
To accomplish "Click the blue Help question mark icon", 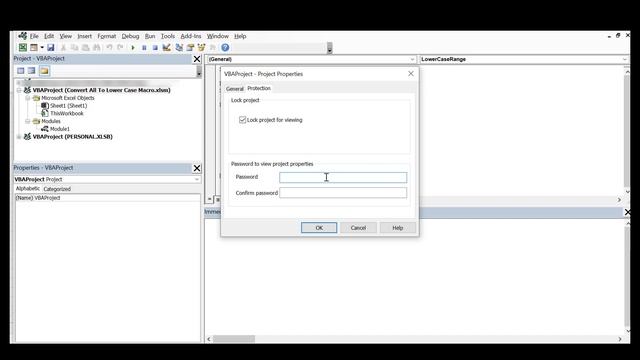I will (x=225, y=48).
